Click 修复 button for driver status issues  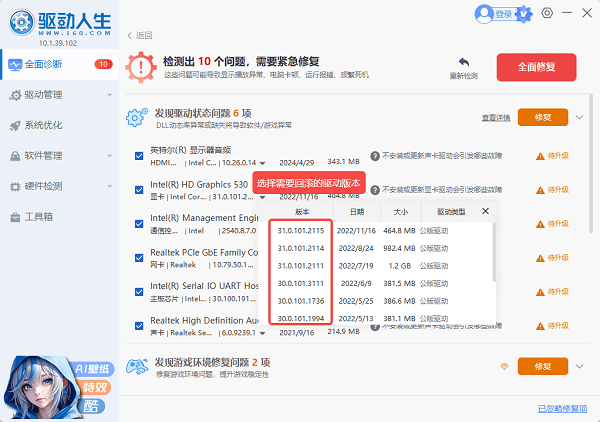click(543, 117)
